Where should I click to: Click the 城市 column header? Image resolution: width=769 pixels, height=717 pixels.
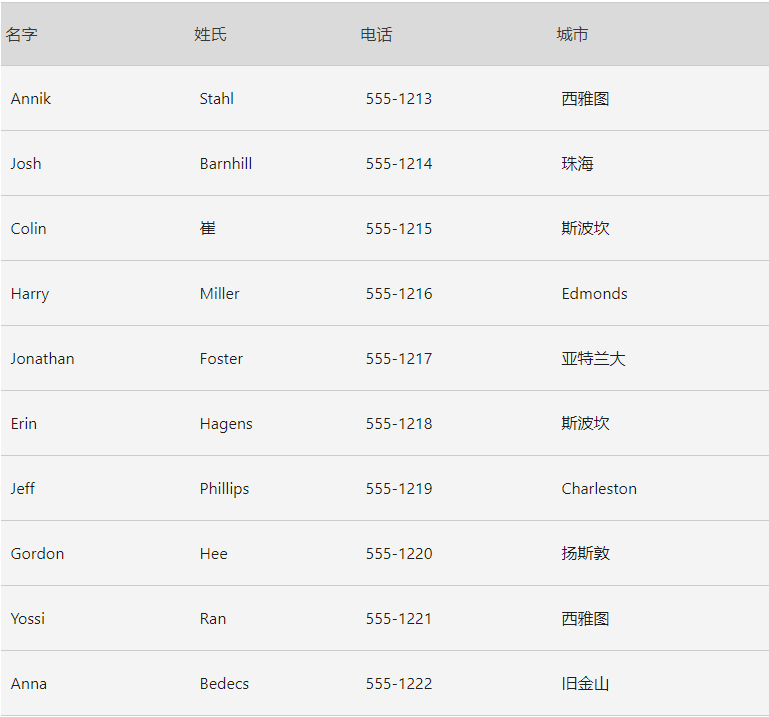click(x=572, y=35)
